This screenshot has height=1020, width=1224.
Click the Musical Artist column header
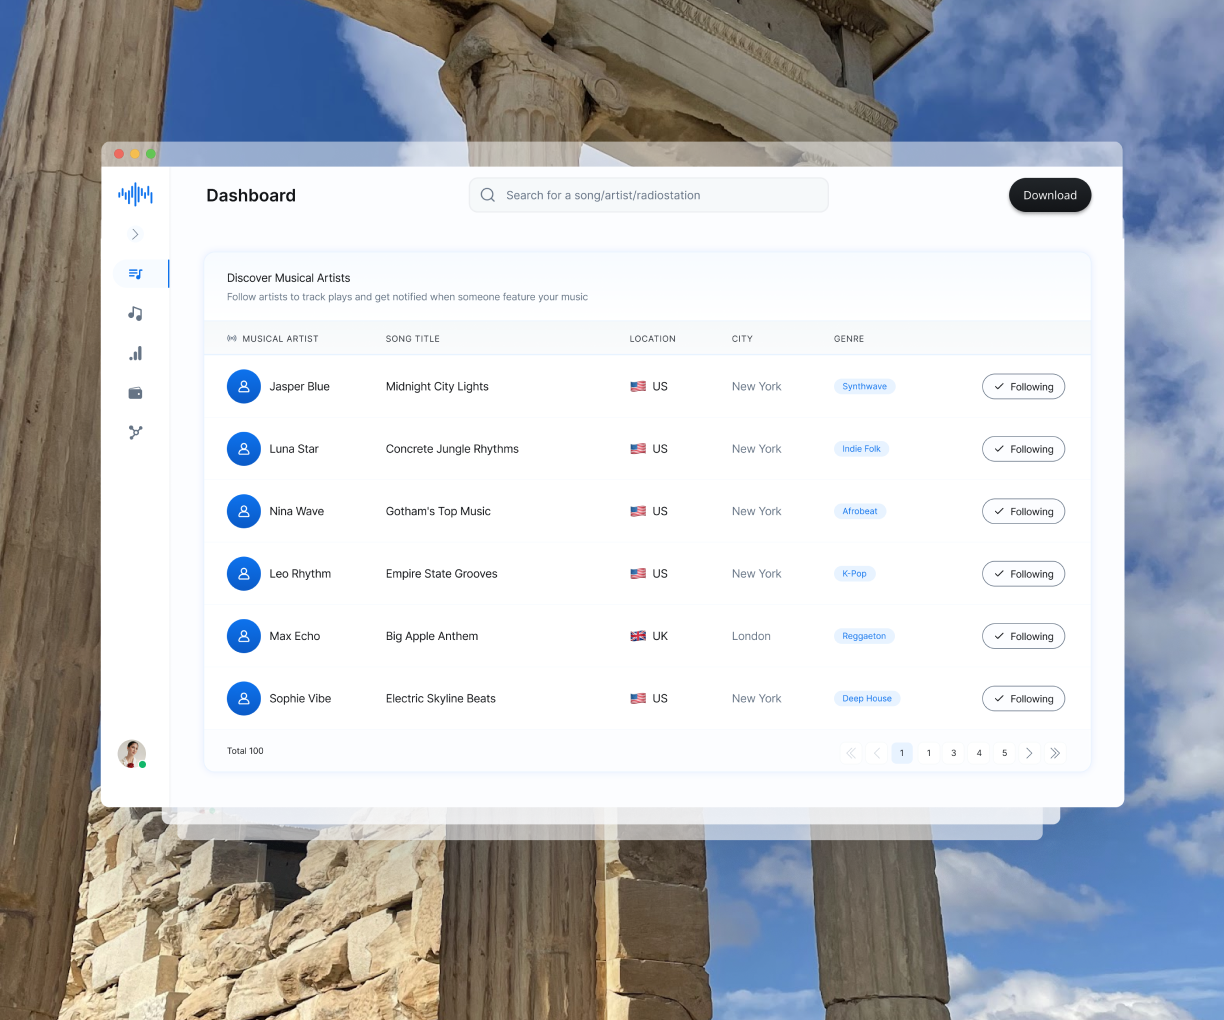280,339
